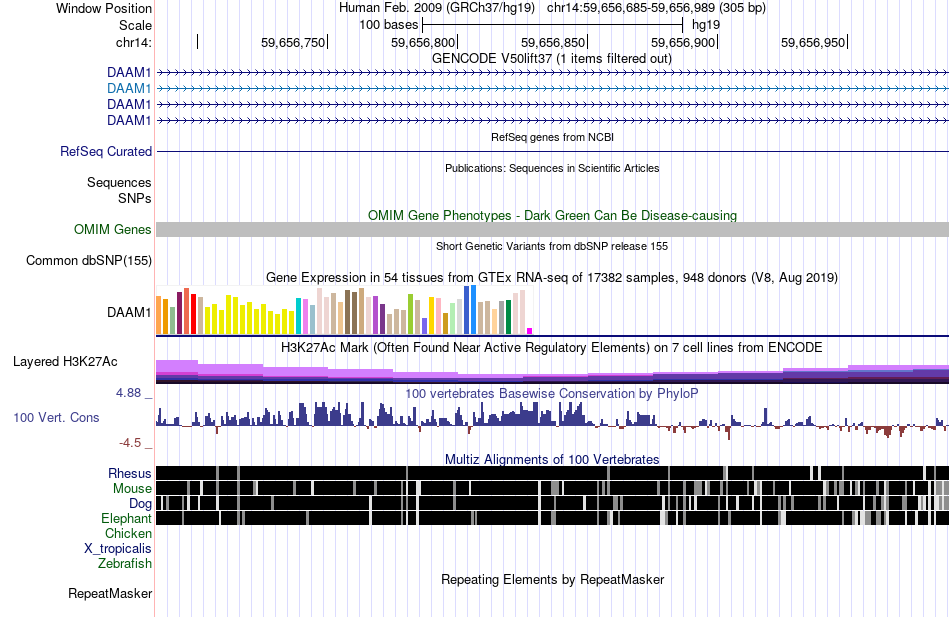Image resolution: width=950 pixels, height=617 pixels.
Task: Click the chr14: base position label
Action: coord(134,43)
